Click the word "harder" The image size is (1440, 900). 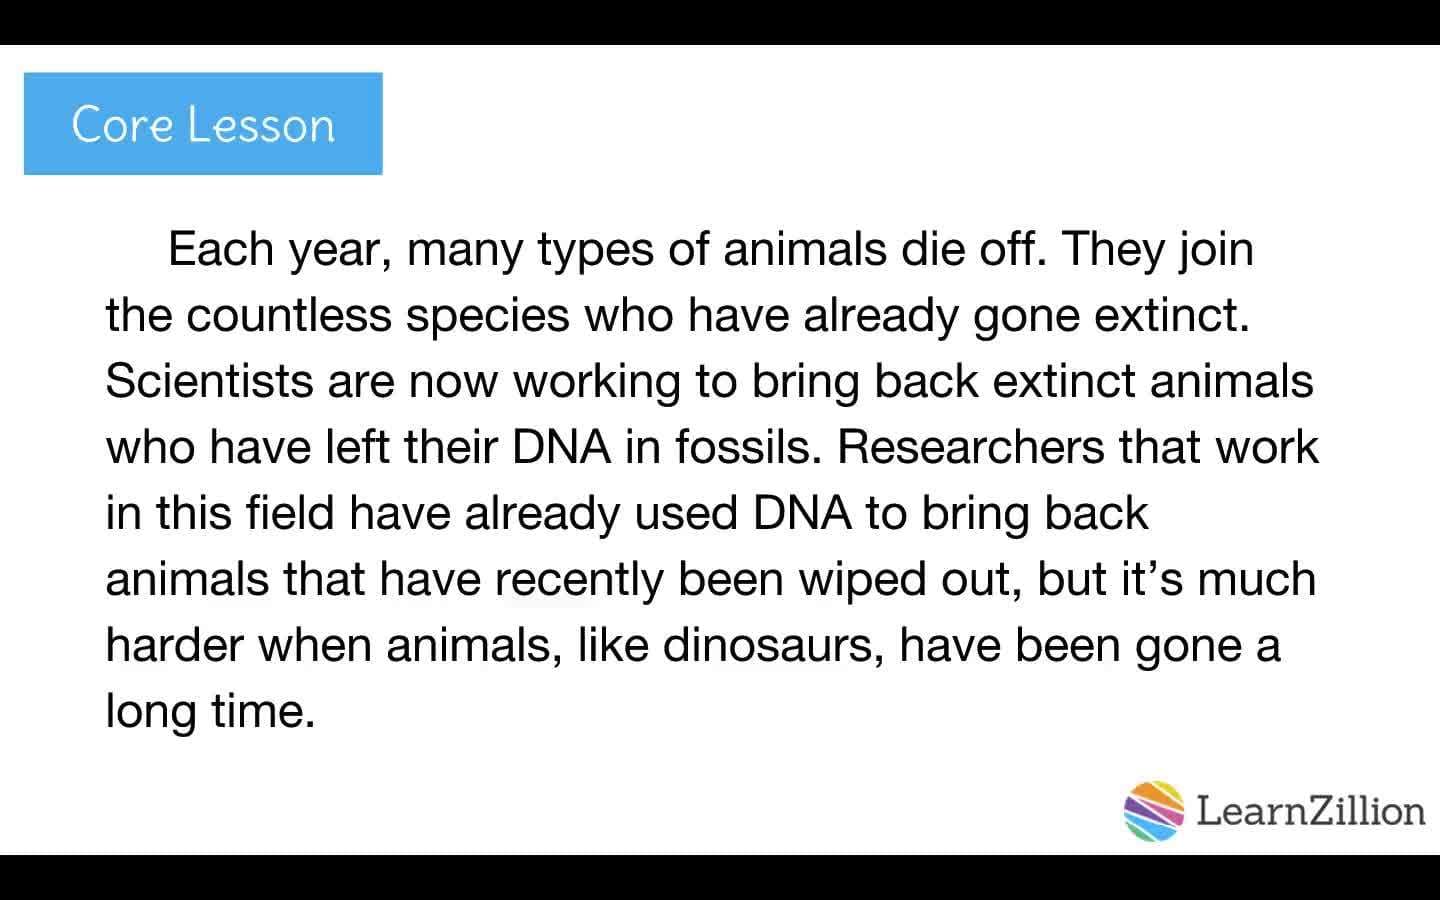[175, 645]
